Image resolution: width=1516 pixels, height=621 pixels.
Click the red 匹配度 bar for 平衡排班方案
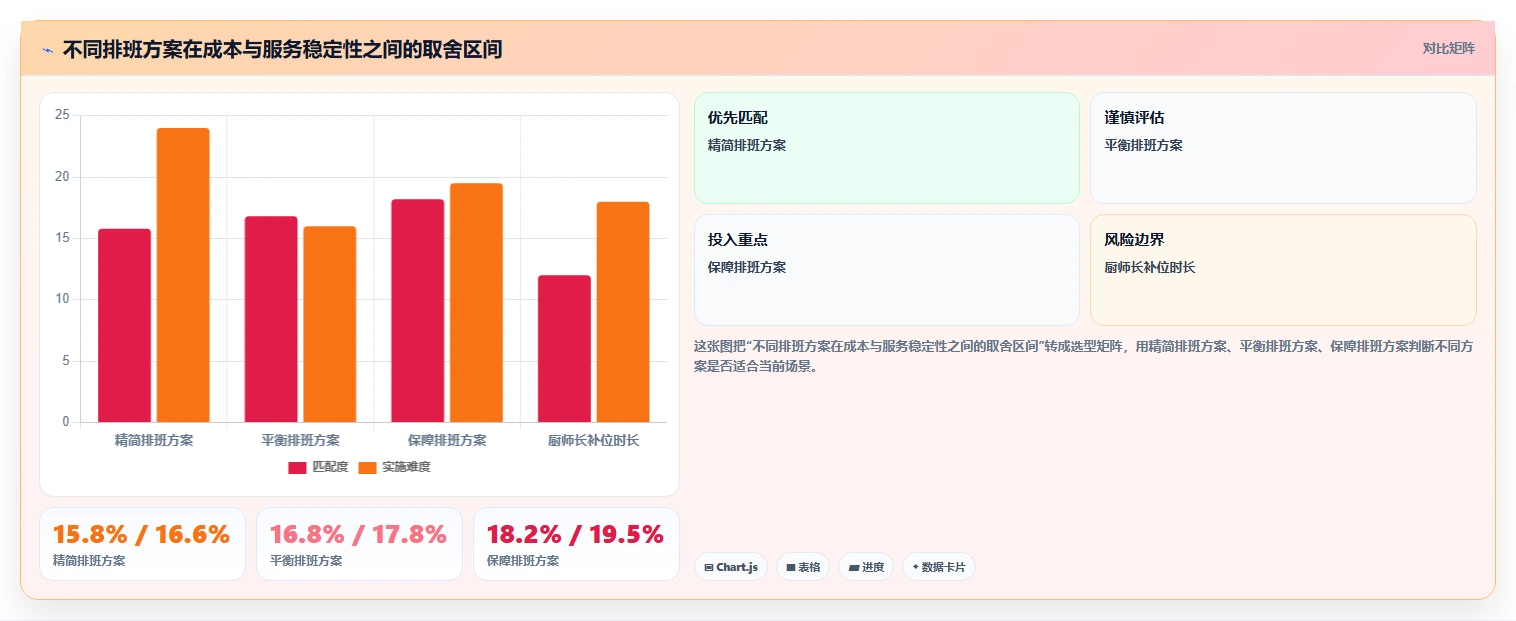click(271, 319)
